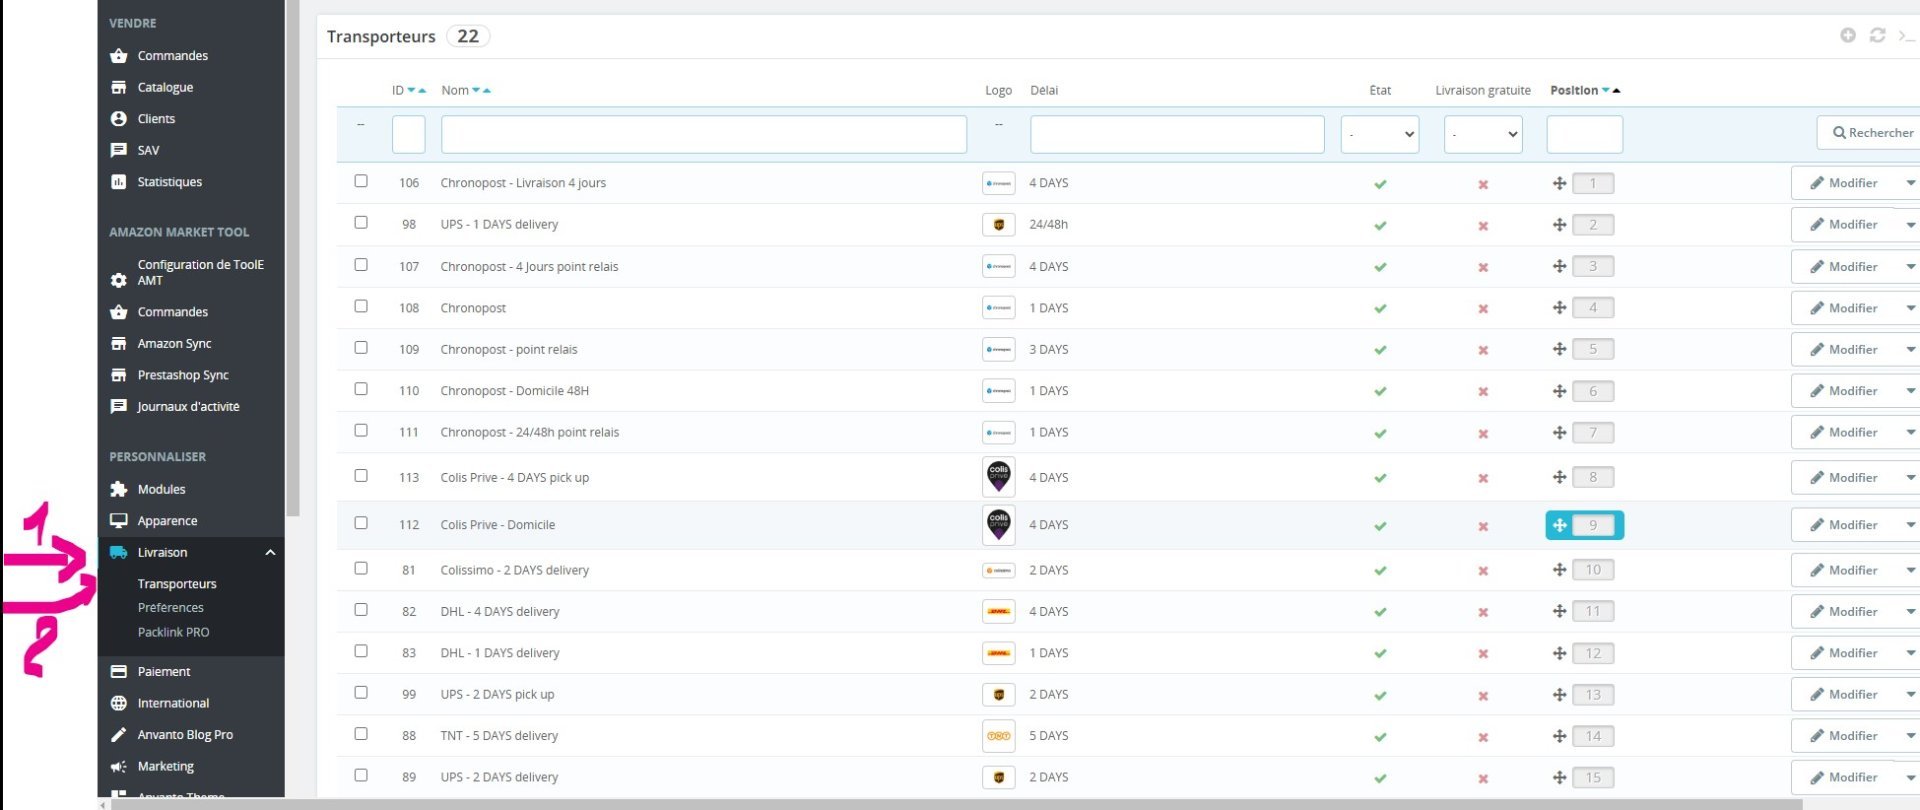1920x810 pixels.
Task: Open the Livraison gratuite filter dropdown
Action: click(1483, 134)
